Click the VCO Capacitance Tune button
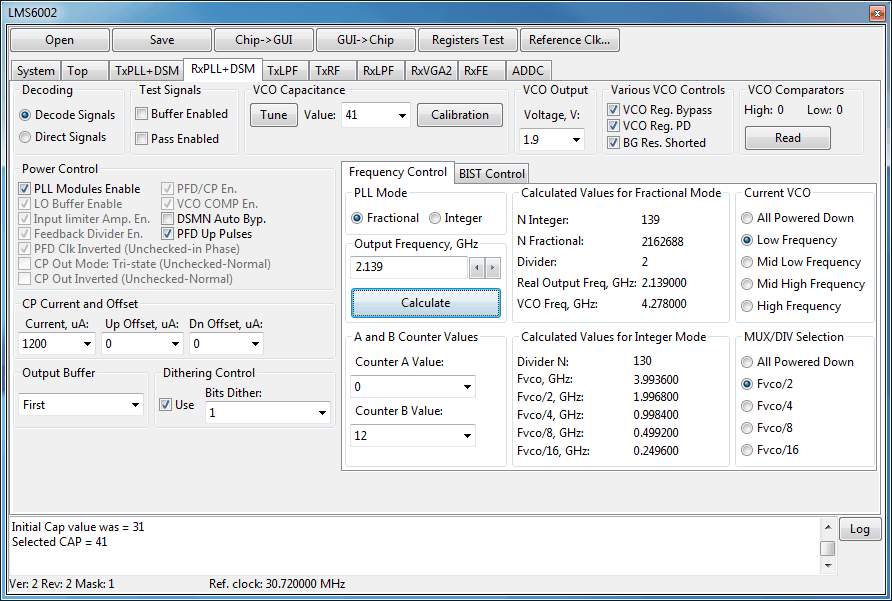This screenshot has height=601, width=892. point(273,115)
